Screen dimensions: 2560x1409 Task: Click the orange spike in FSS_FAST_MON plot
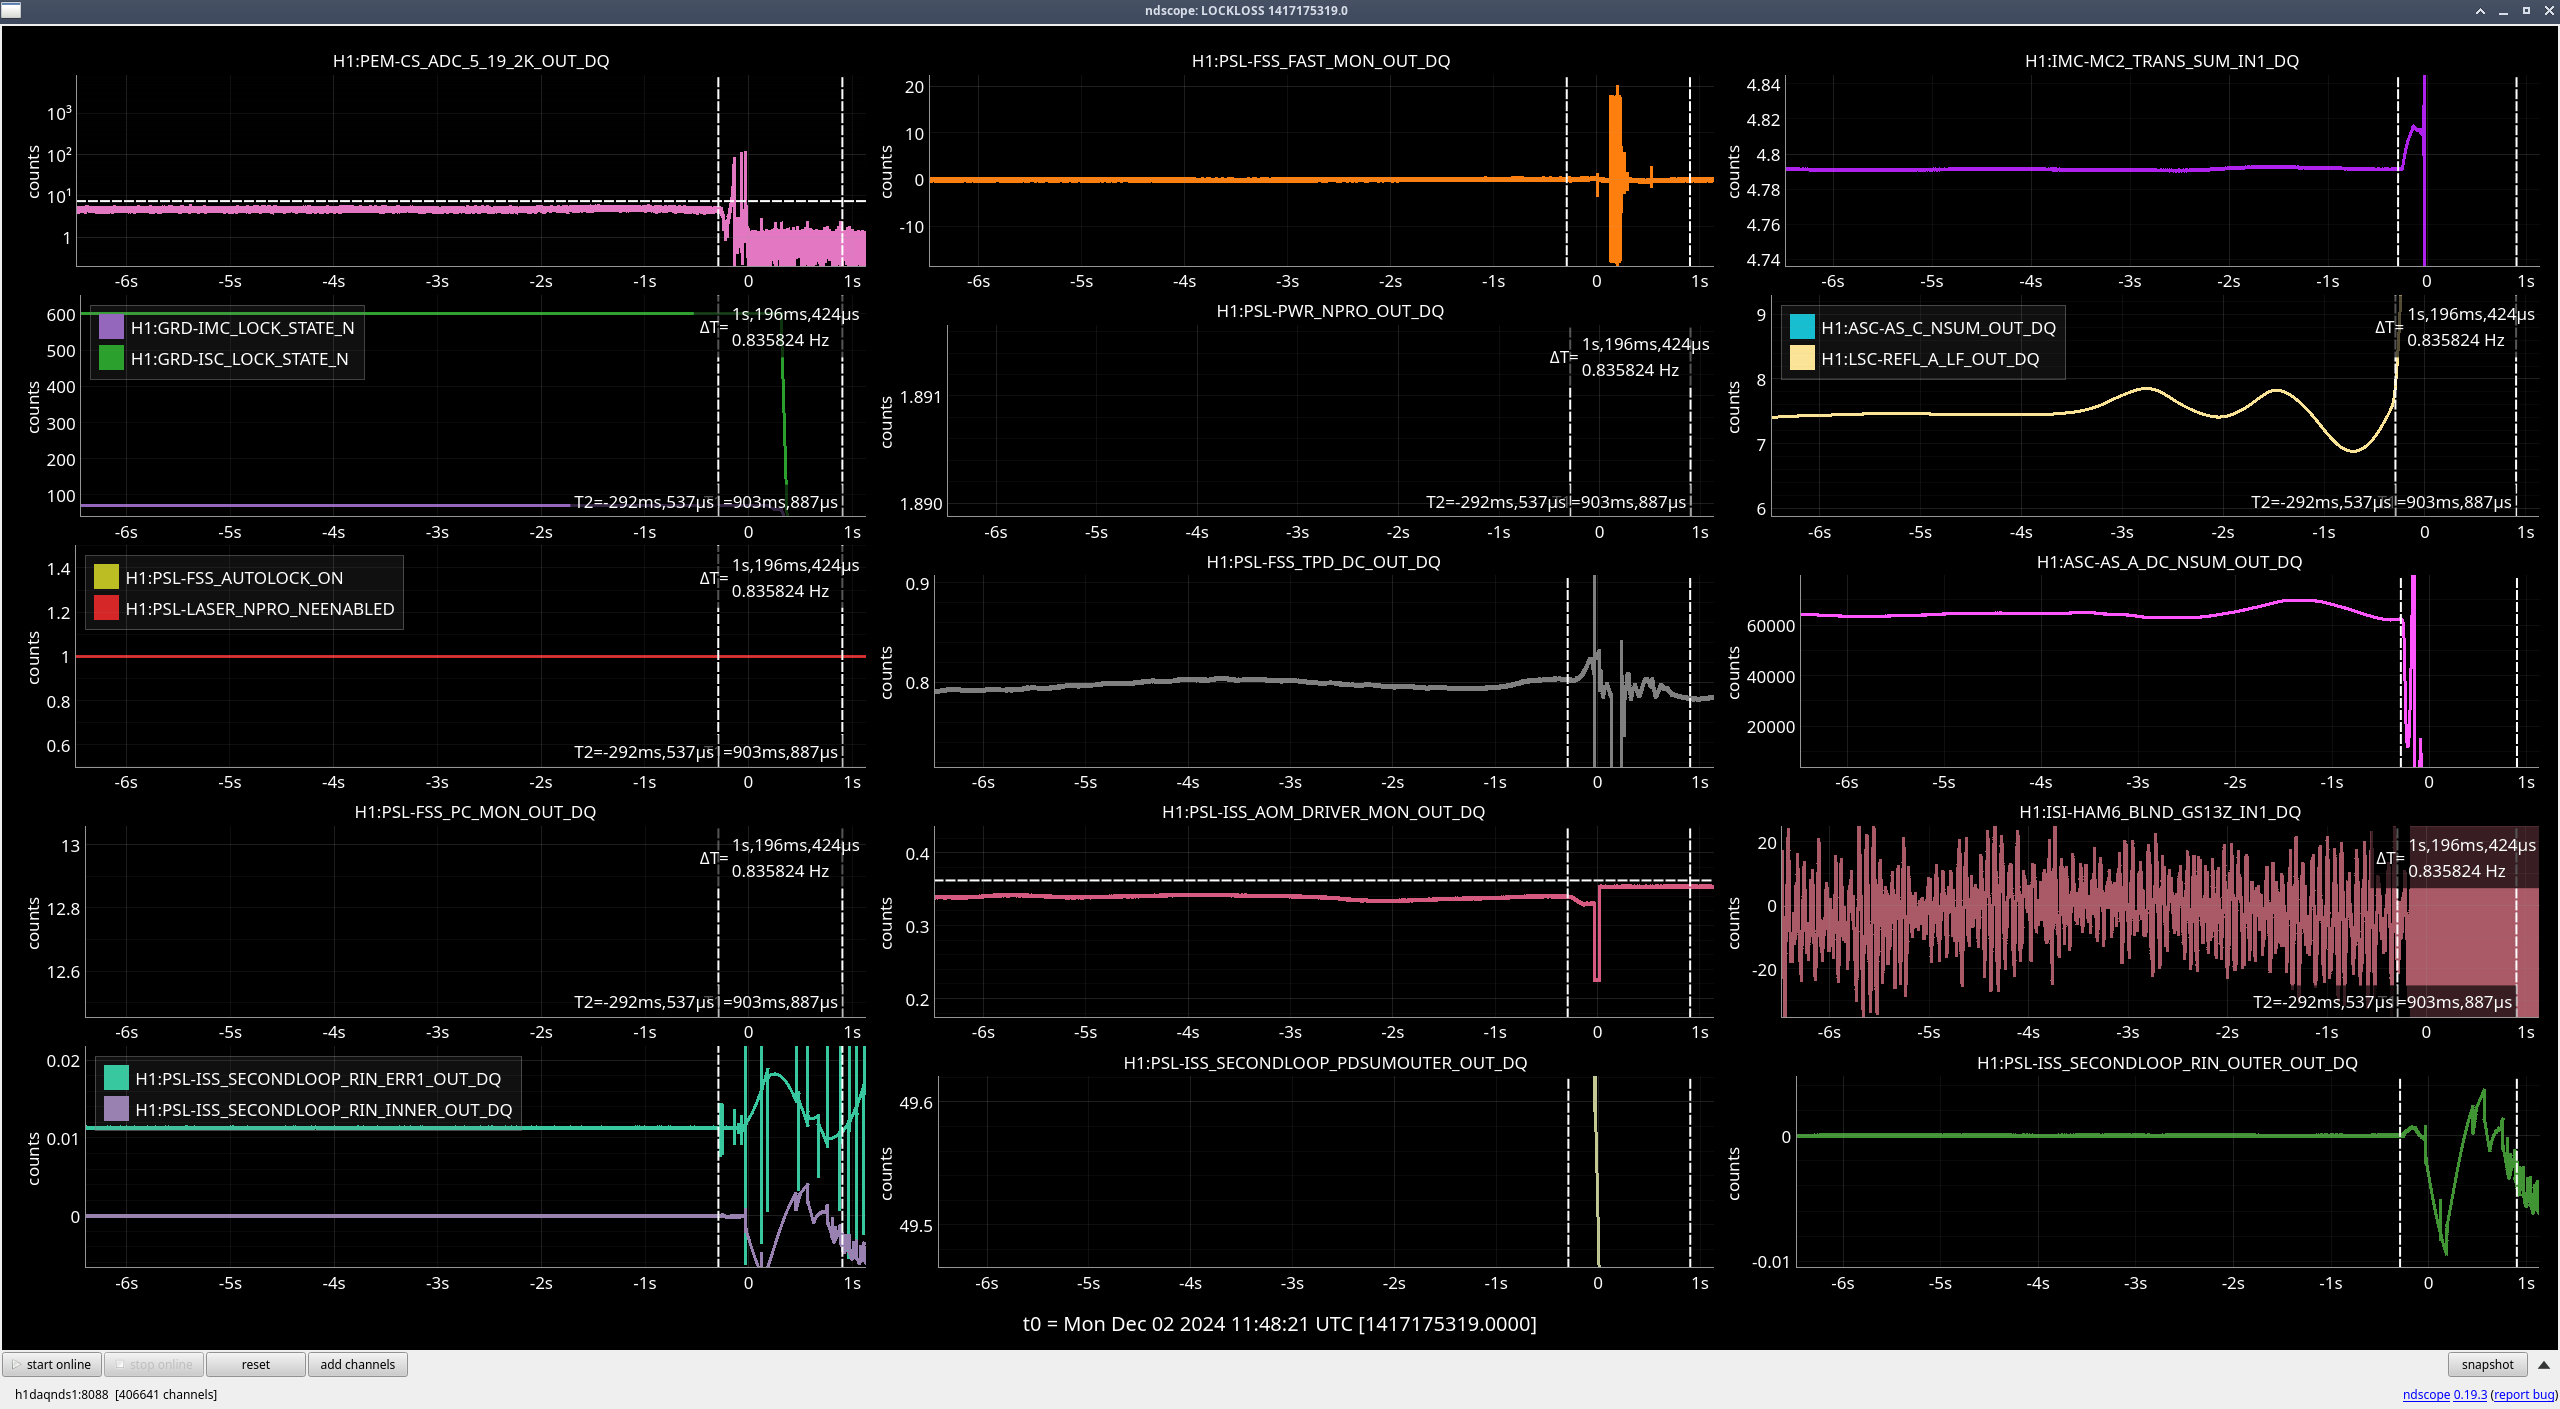(1615, 175)
